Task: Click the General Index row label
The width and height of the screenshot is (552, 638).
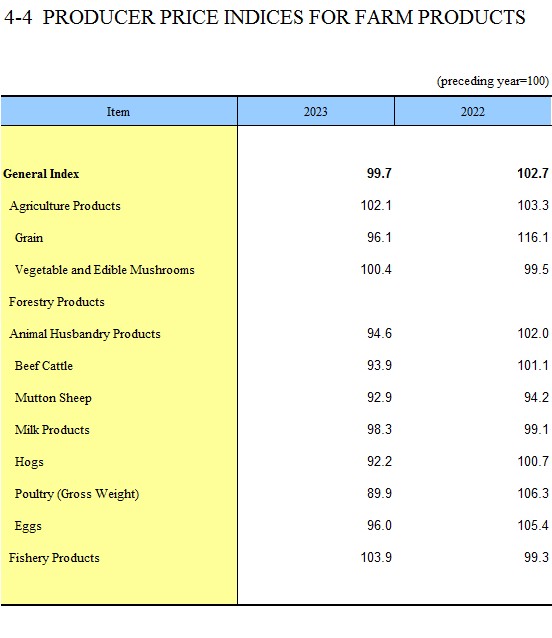Action: pos(41,174)
